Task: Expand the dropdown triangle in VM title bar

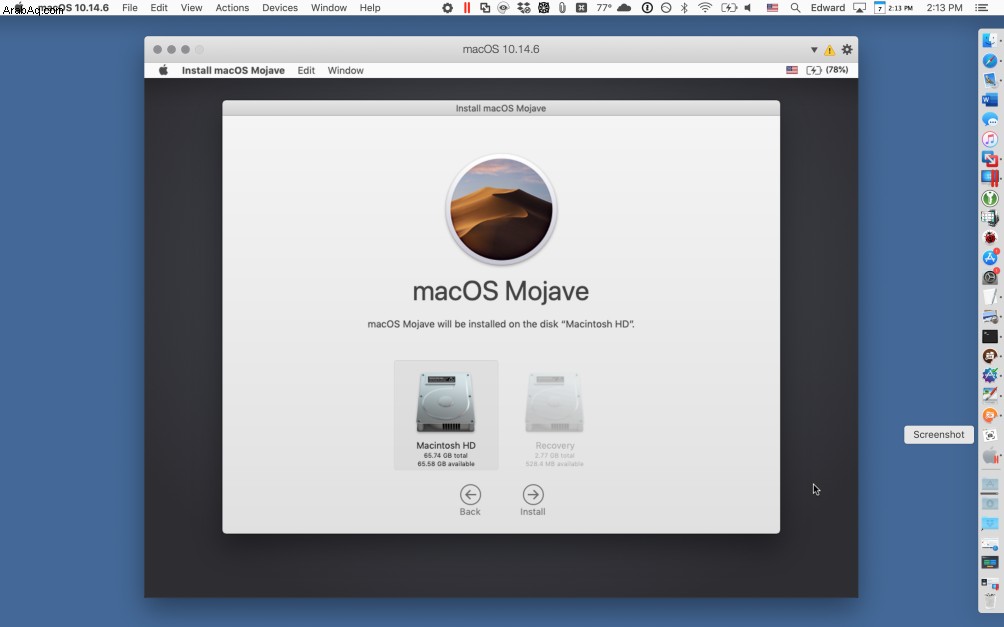Action: click(814, 50)
